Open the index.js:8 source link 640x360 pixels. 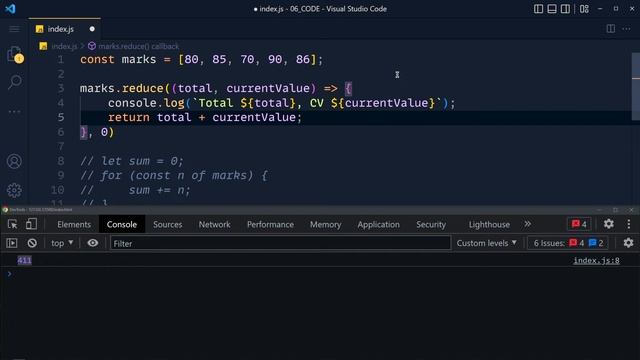click(596, 260)
